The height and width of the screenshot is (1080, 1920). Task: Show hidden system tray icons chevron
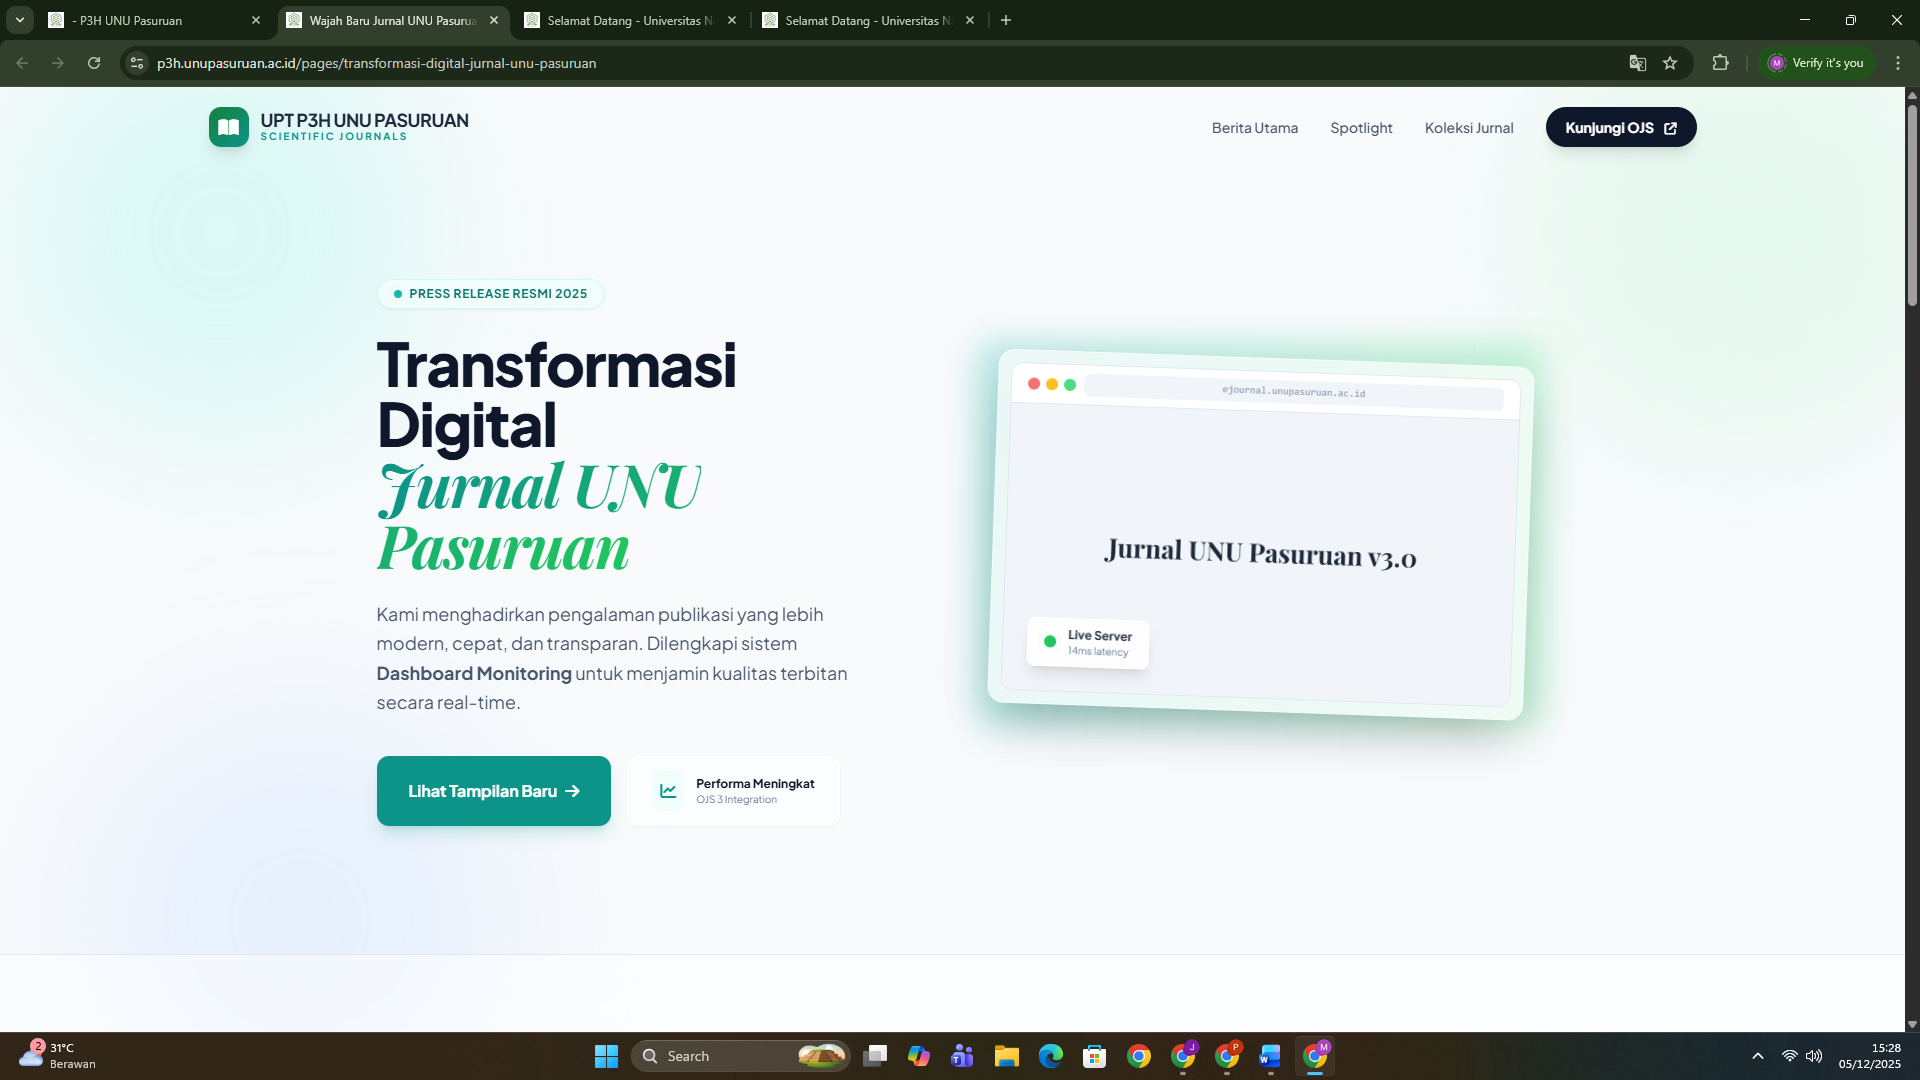click(1758, 1056)
